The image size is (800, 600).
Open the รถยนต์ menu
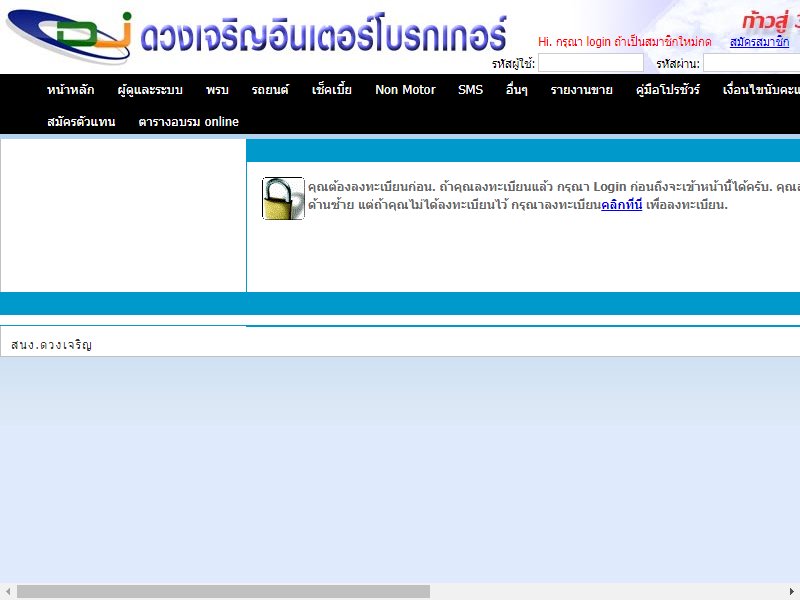pos(270,90)
